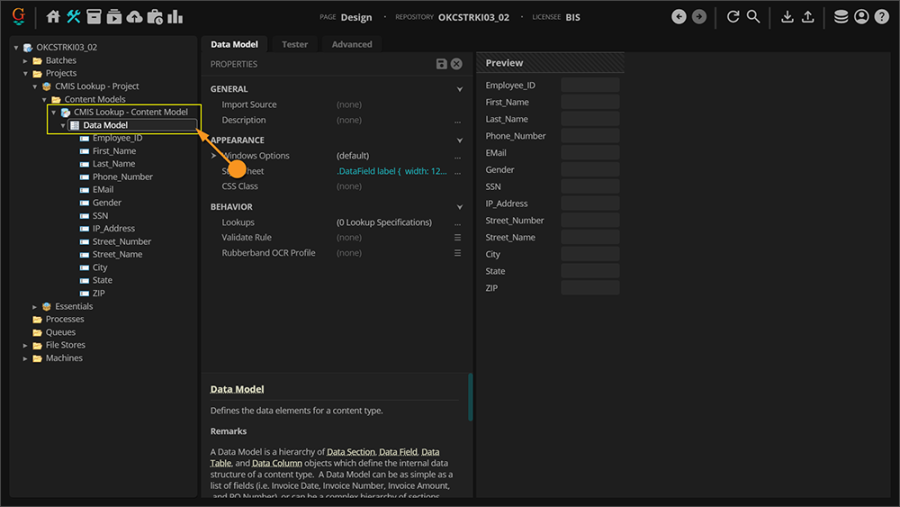Switch to the Tester tab
This screenshot has height=507, width=900.
tap(294, 44)
